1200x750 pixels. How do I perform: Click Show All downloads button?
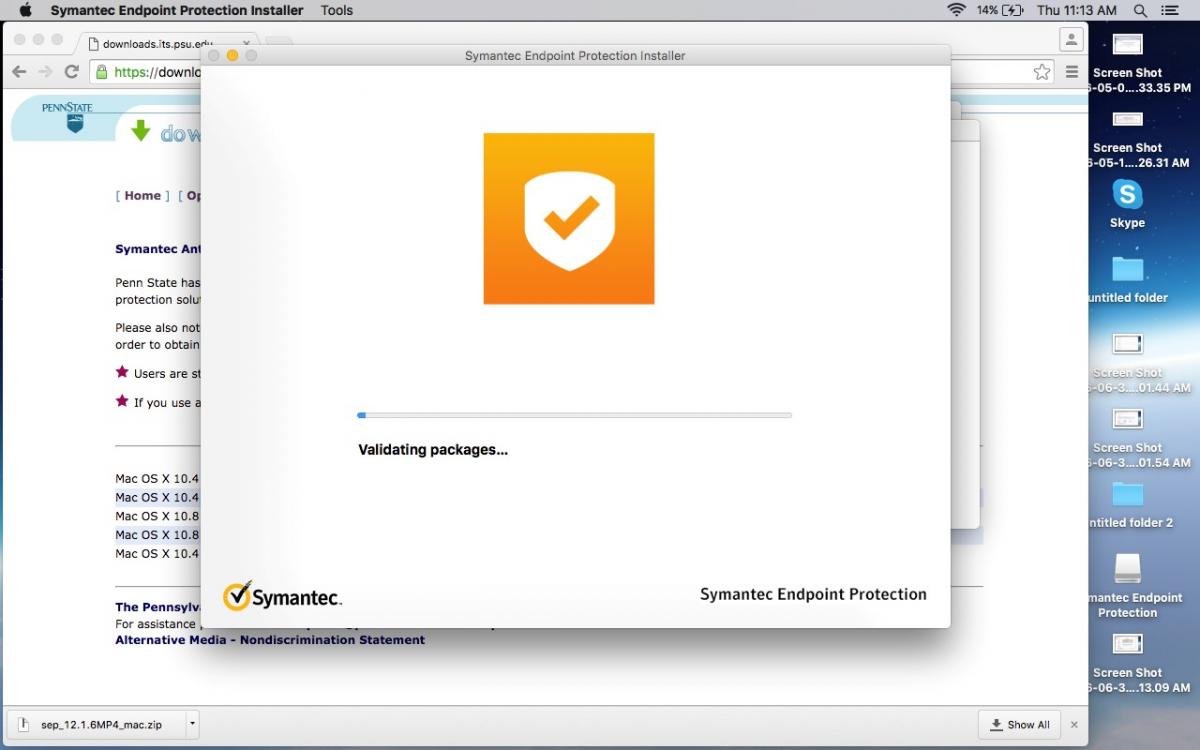click(x=1019, y=725)
